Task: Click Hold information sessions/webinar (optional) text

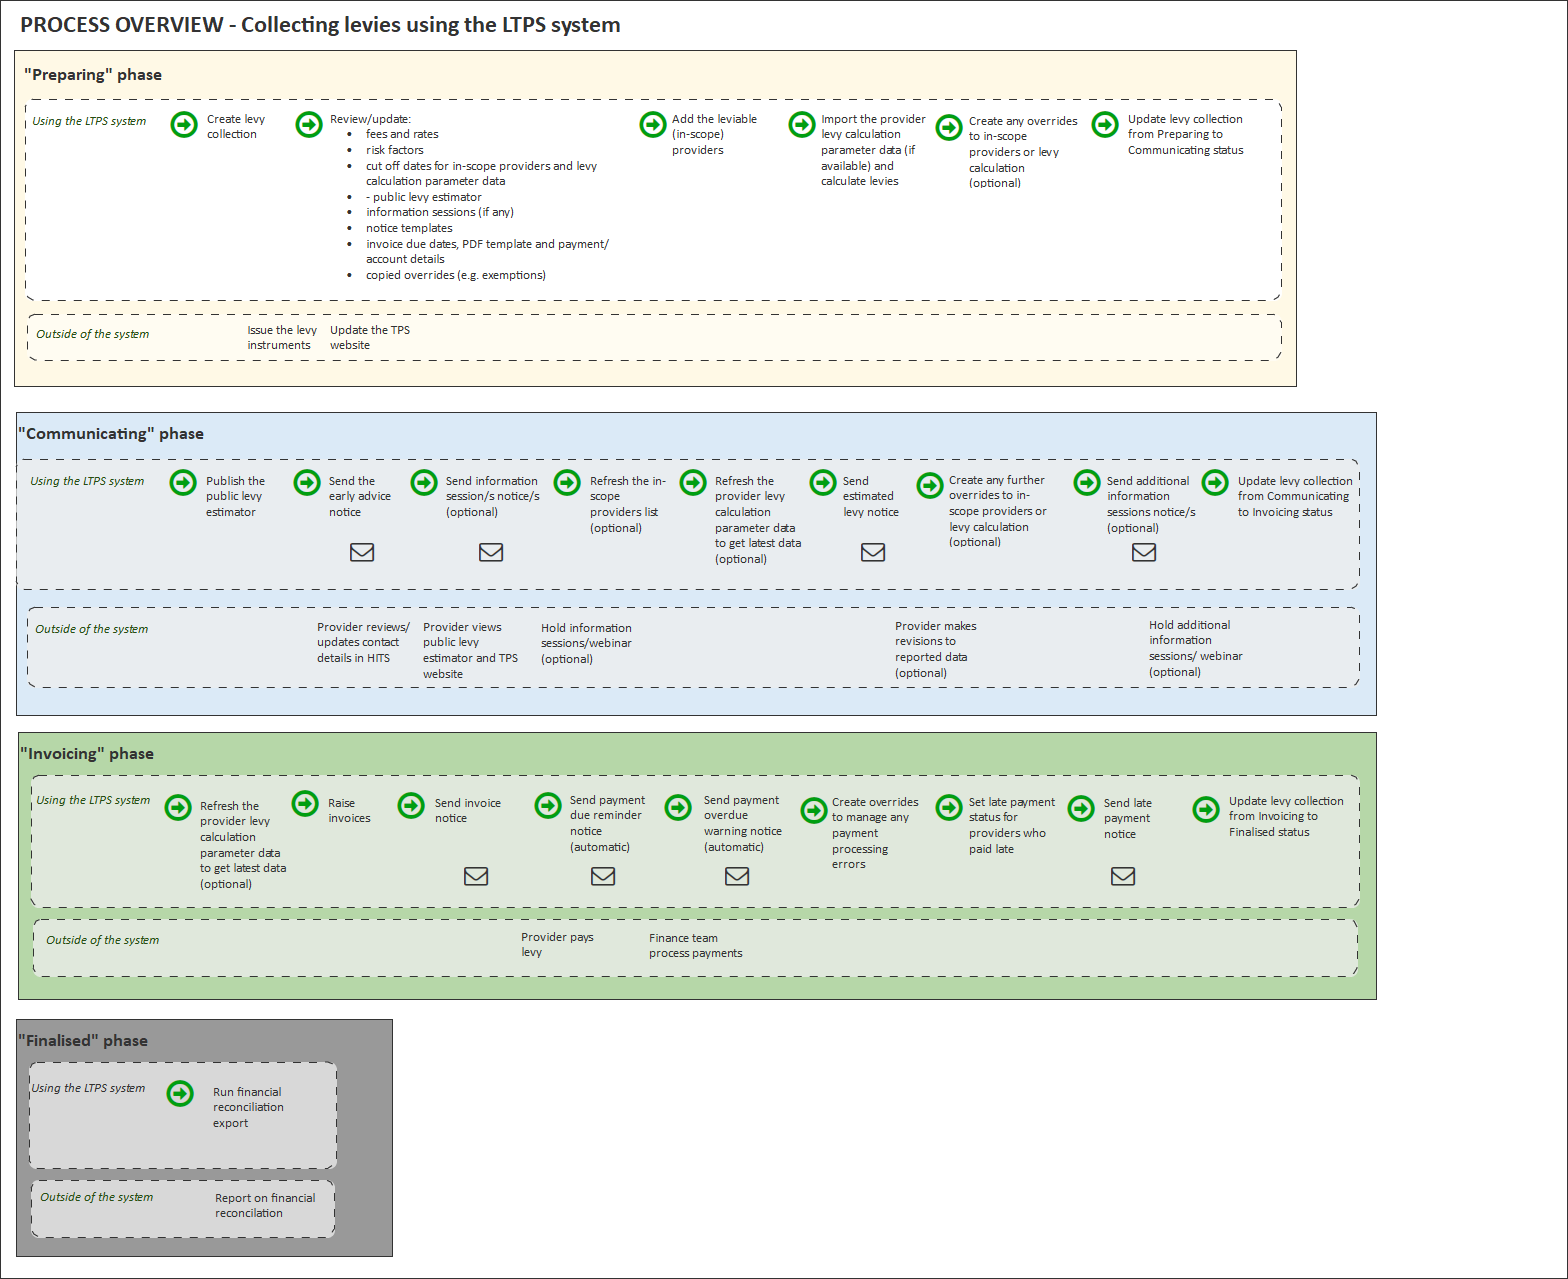Action: click(x=586, y=644)
